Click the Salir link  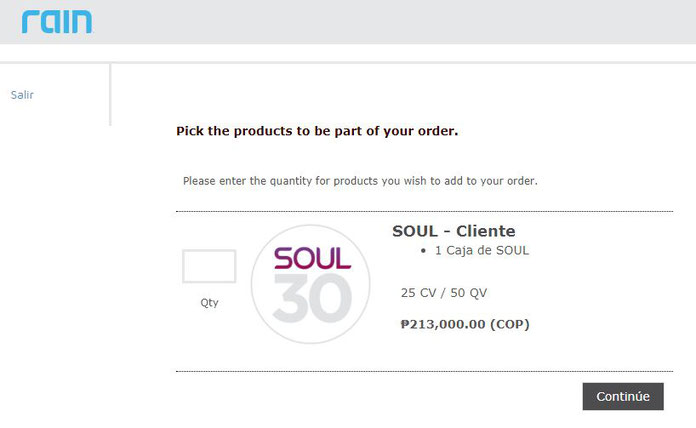tap(22, 95)
